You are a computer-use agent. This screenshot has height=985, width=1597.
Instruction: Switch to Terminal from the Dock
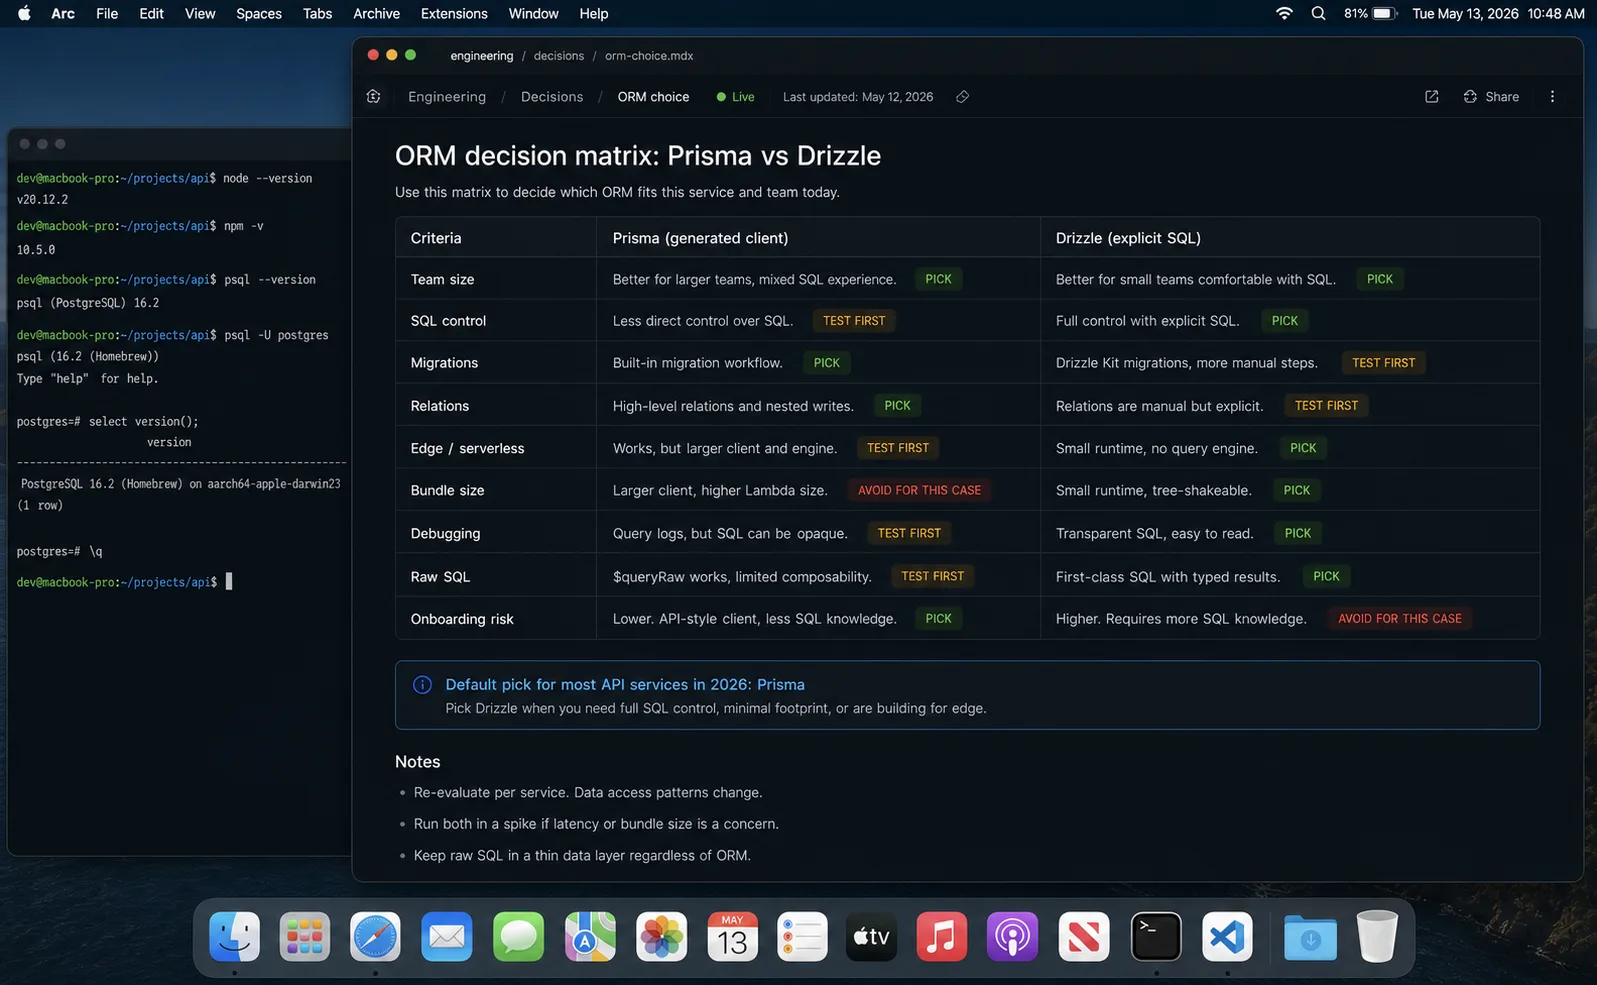(1155, 937)
